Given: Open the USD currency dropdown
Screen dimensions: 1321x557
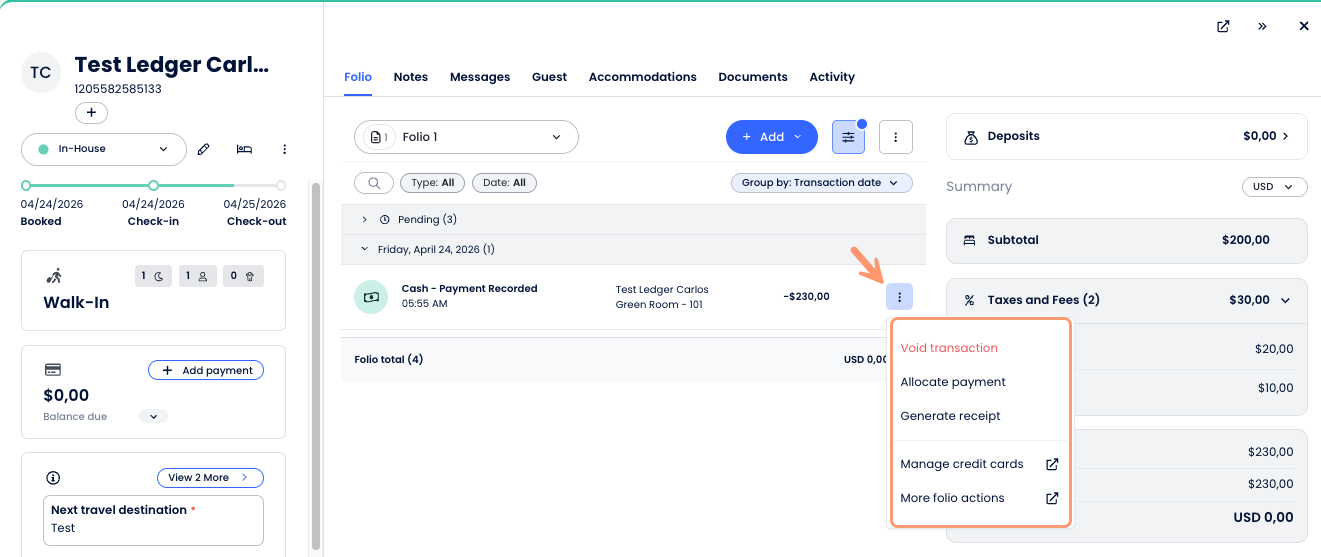Looking at the screenshot, I should 1274,187.
